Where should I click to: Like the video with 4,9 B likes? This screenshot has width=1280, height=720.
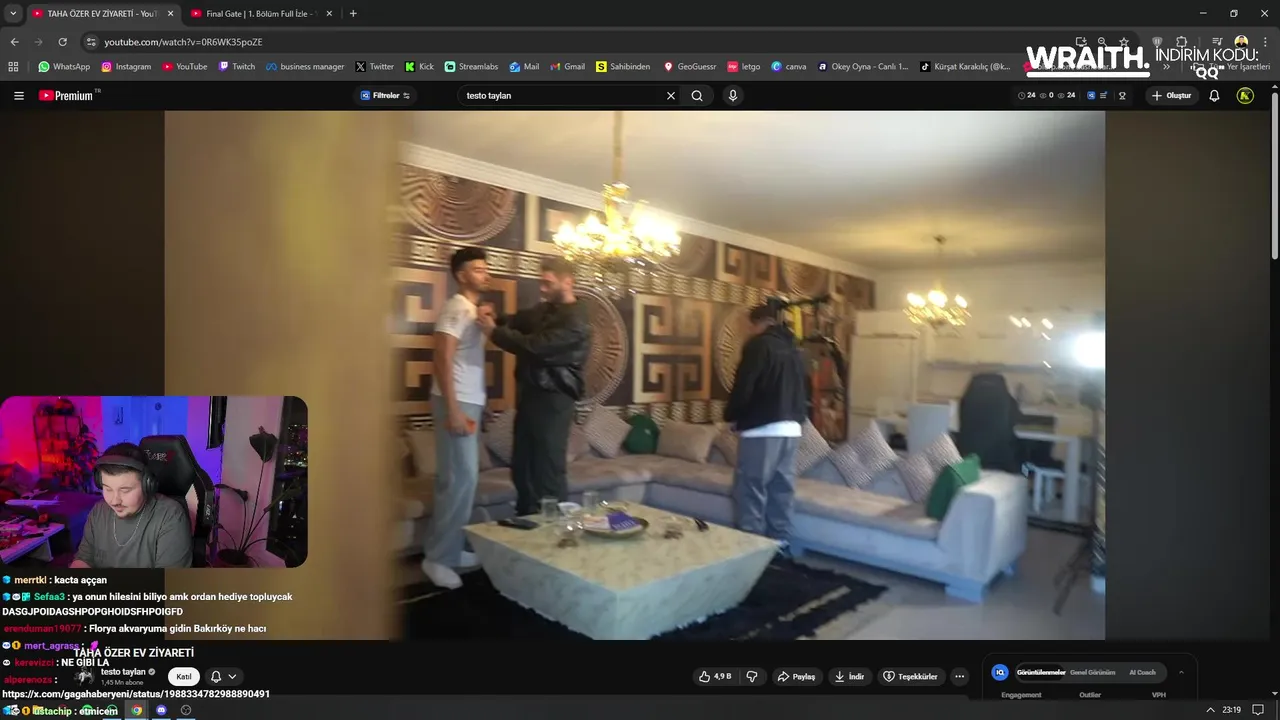[x=717, y=677]
